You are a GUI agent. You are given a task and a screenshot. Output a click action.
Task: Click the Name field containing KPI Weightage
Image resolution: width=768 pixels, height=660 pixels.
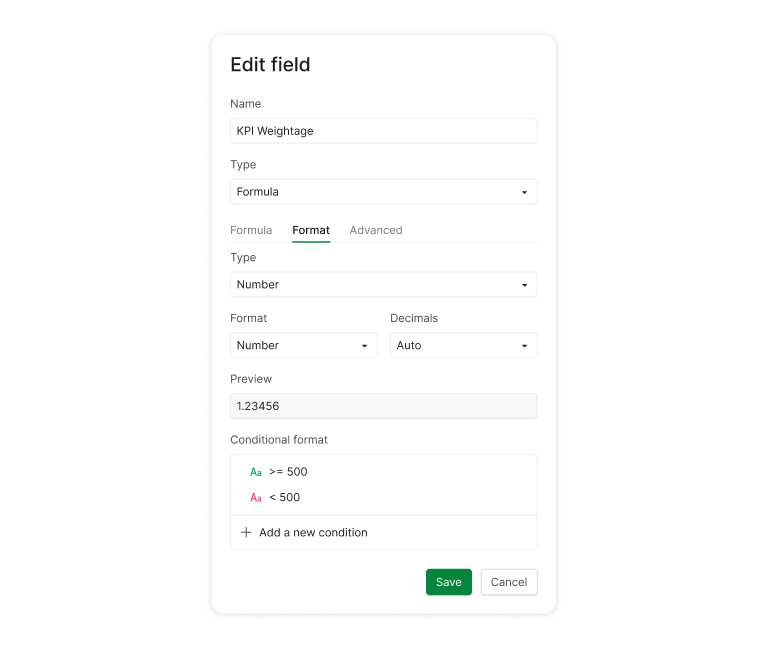(383, 131)
